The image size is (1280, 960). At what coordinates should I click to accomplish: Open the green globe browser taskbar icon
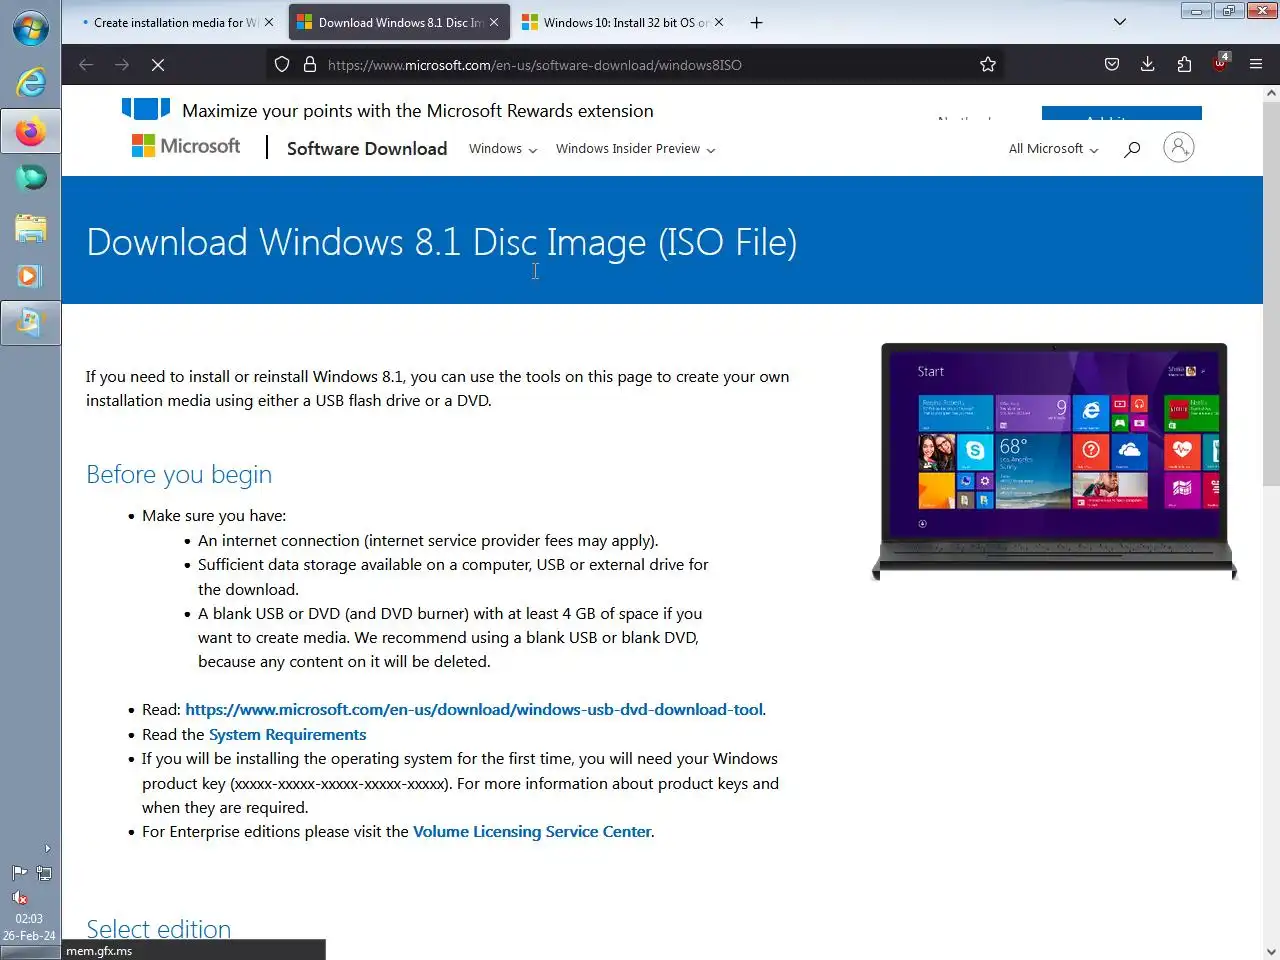click(x=30, y=178)
